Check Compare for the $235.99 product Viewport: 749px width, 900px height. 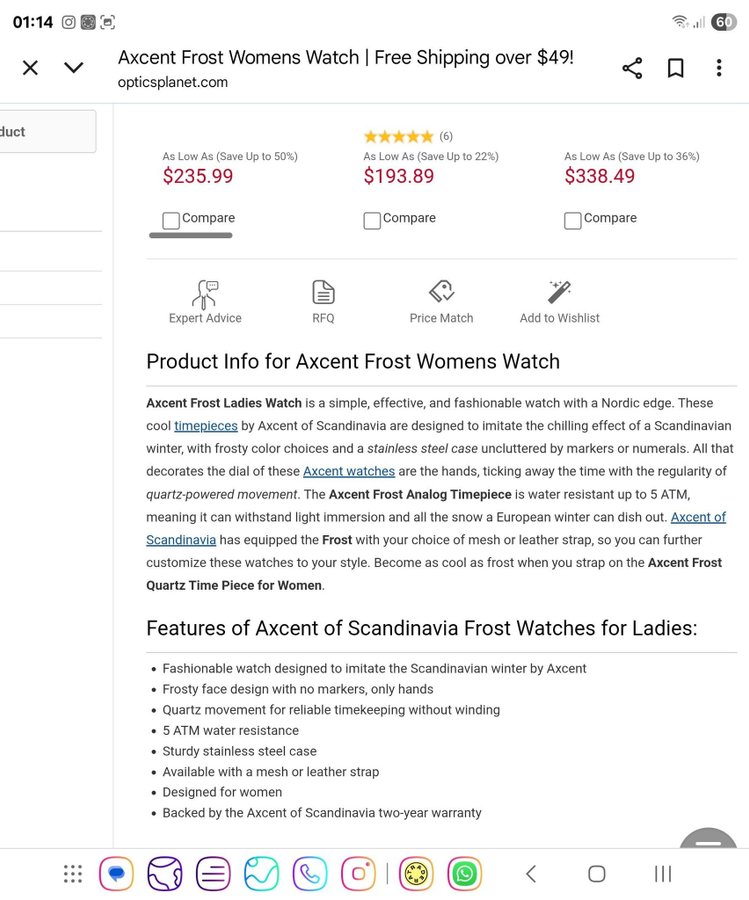(x=170, y=220)
